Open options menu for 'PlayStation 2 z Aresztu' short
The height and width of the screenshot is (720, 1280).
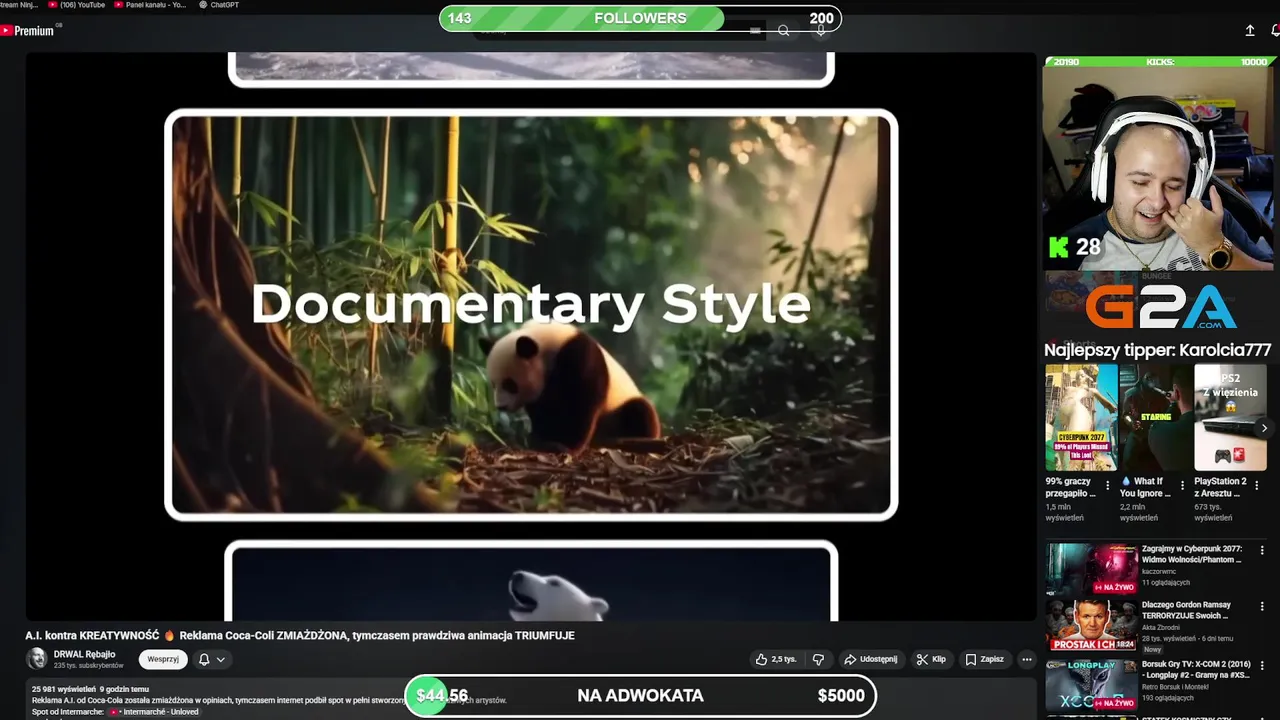(x=1256, y=486)
